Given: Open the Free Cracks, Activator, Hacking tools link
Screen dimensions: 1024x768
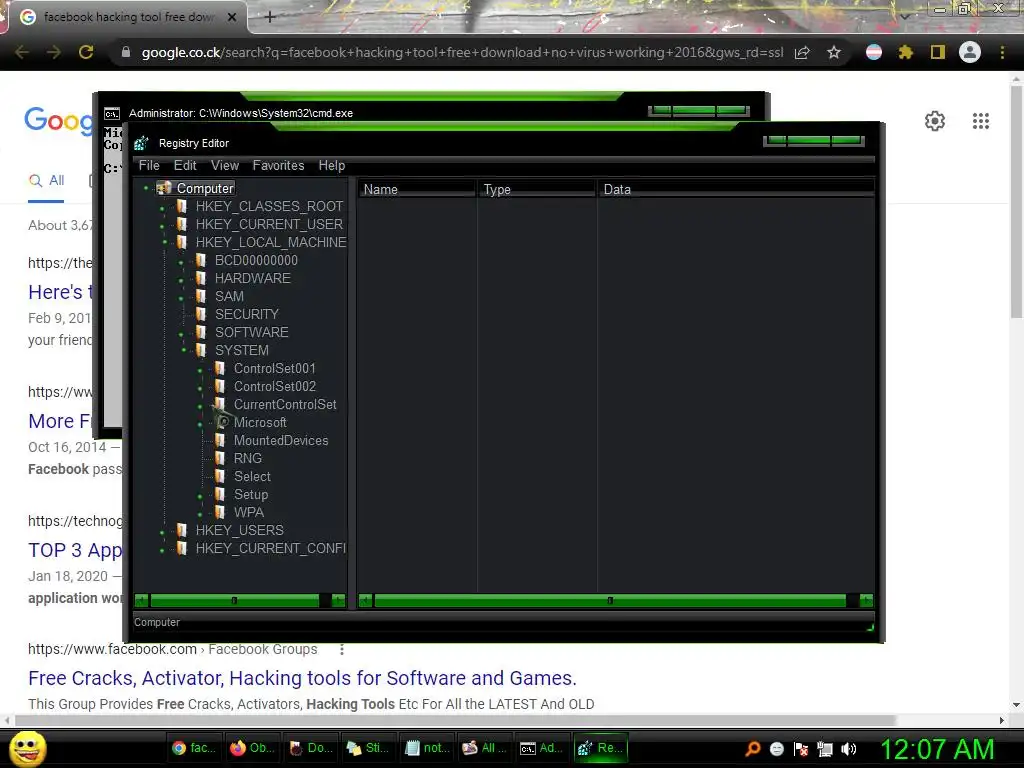Looking at the screenshot, I should pyautogui.click(x=302, y=679).
